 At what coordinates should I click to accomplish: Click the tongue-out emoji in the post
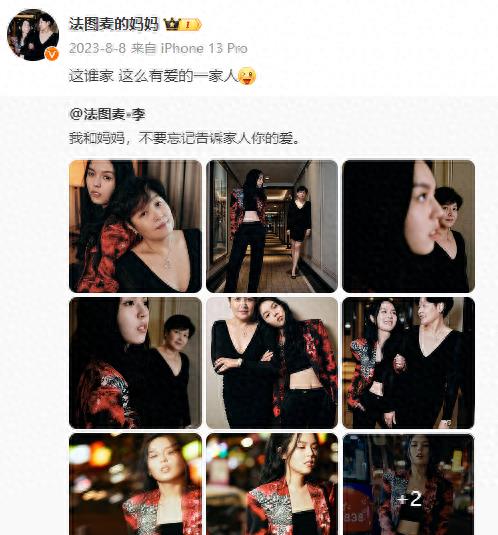[247, 76]
